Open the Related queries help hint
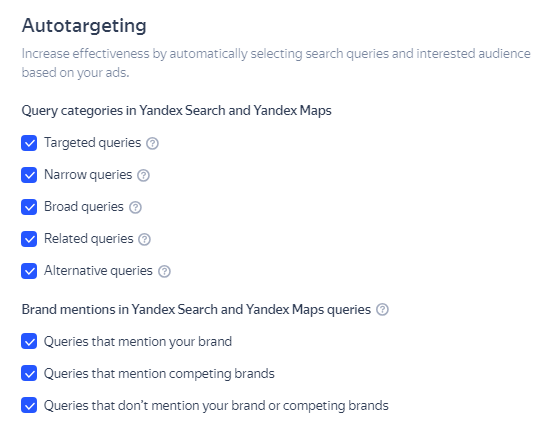 click(144, 239)
